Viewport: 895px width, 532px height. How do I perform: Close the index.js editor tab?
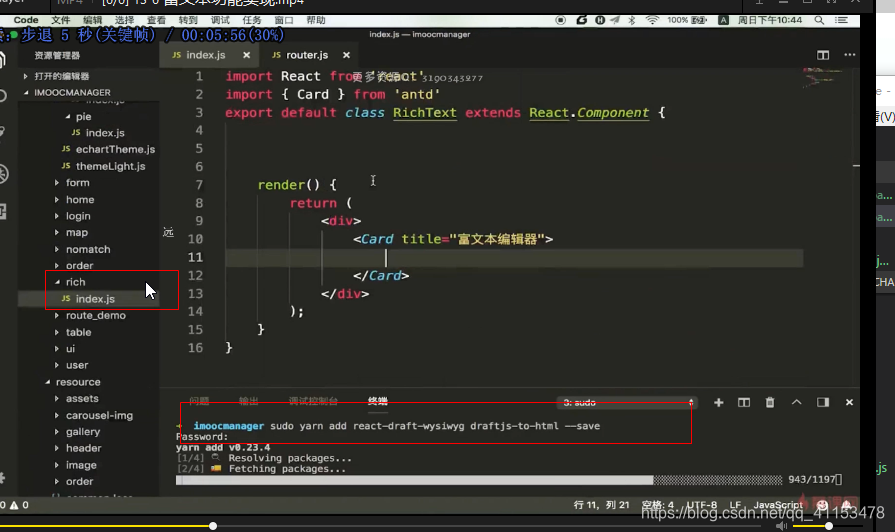247,55
